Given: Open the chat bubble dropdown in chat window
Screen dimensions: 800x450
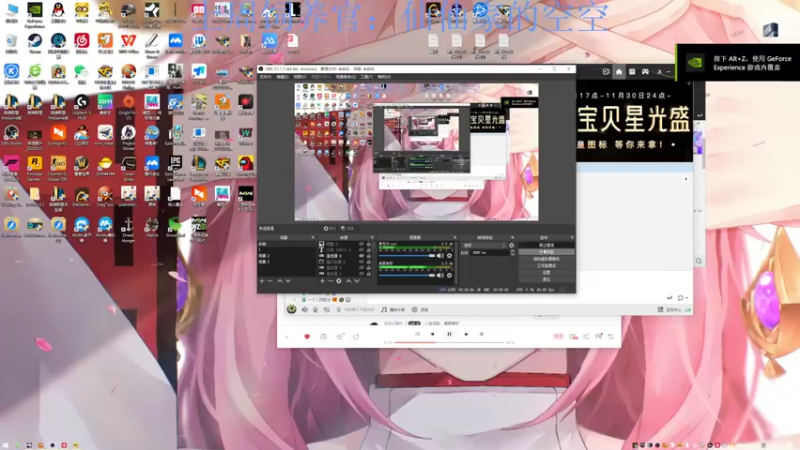Looking at the screenshot, I should tap(682, 297).
